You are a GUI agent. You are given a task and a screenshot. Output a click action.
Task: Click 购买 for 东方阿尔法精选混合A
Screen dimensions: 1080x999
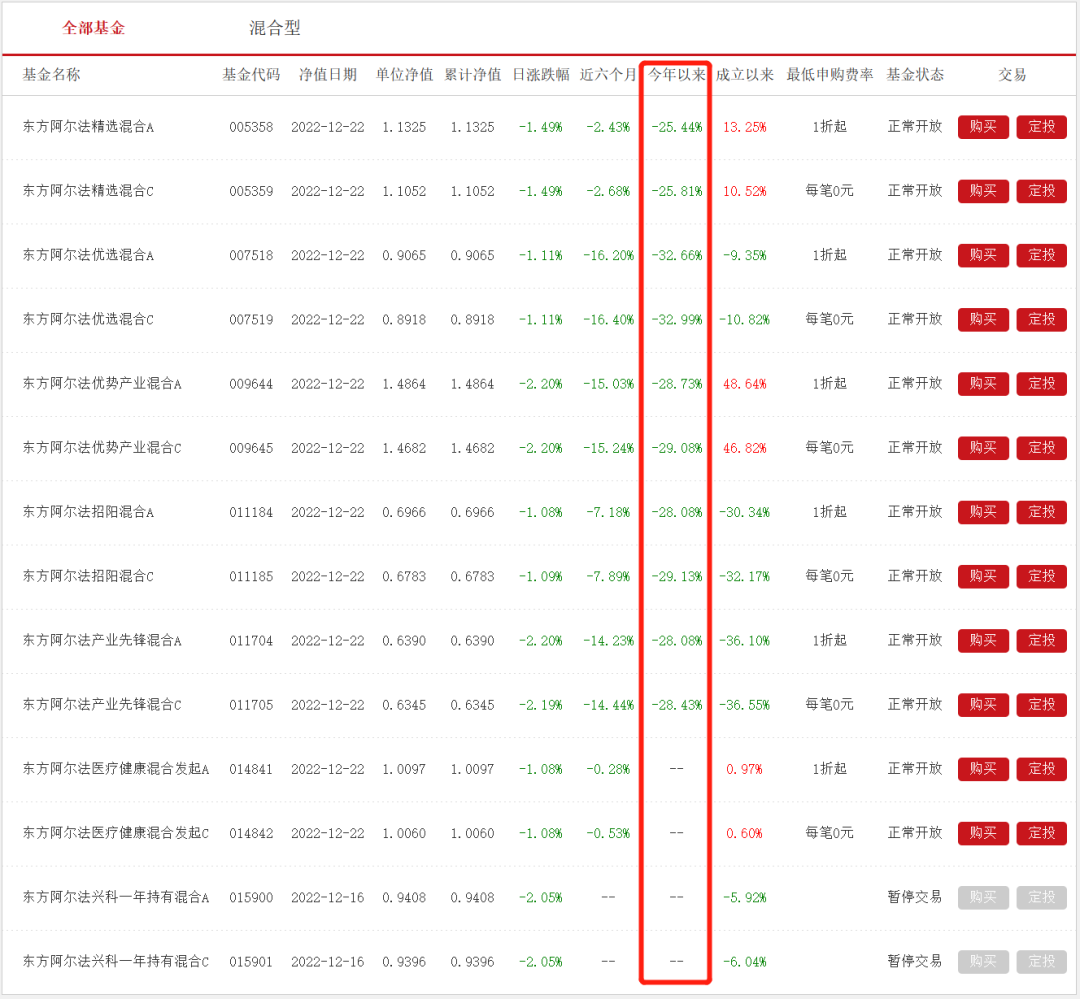pyautogui.click(x=982, y=127)
